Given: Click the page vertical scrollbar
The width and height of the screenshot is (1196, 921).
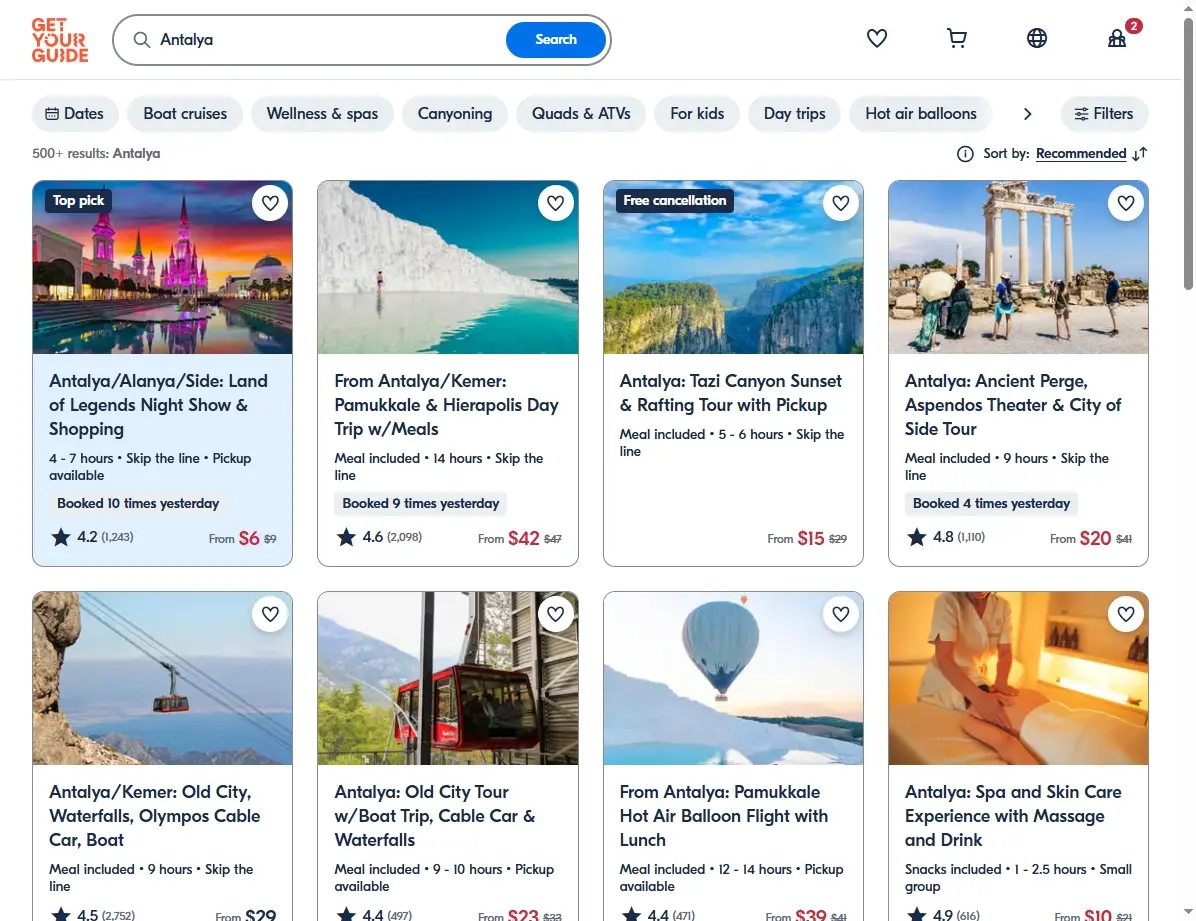Looking at the screenshot, I should [x=1188, y=153].
